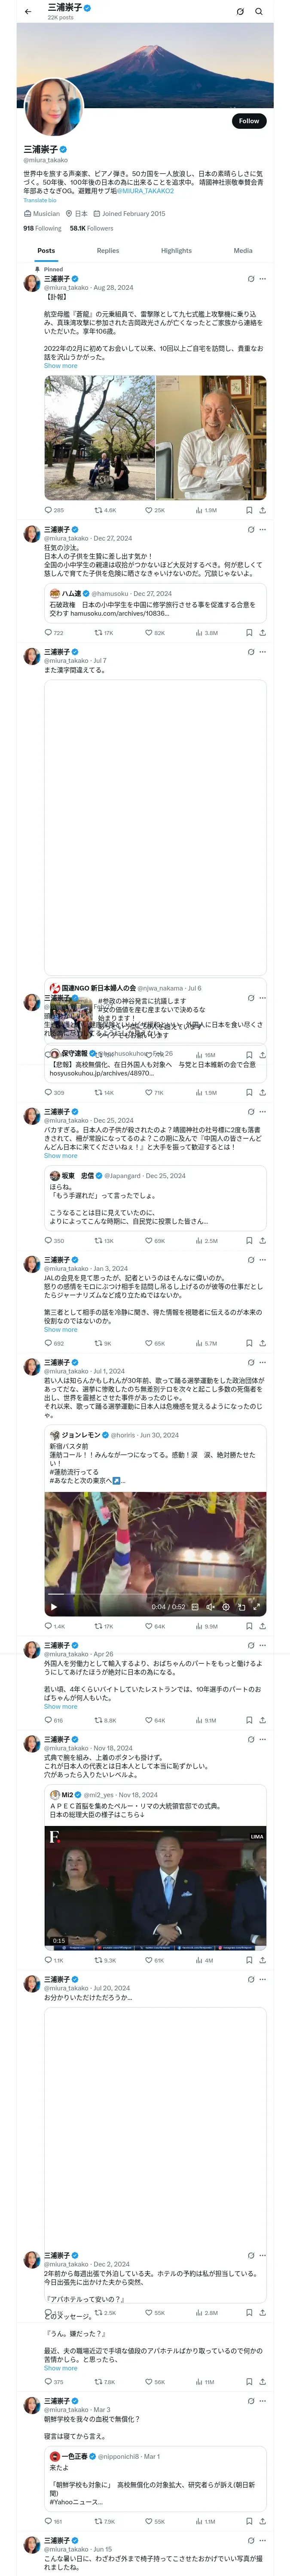This screenshot has width=290, height=2576.
Task: Share the post with 3.8M views
Action: click(262, 632)
